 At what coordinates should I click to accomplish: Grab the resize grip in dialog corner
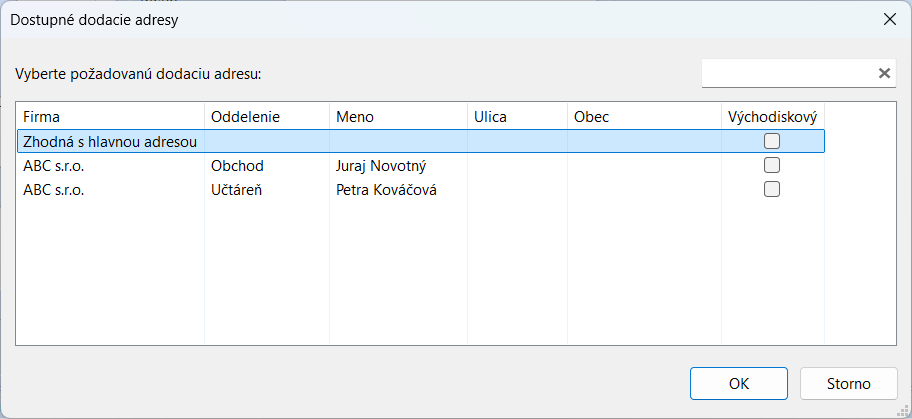[903, 410]
